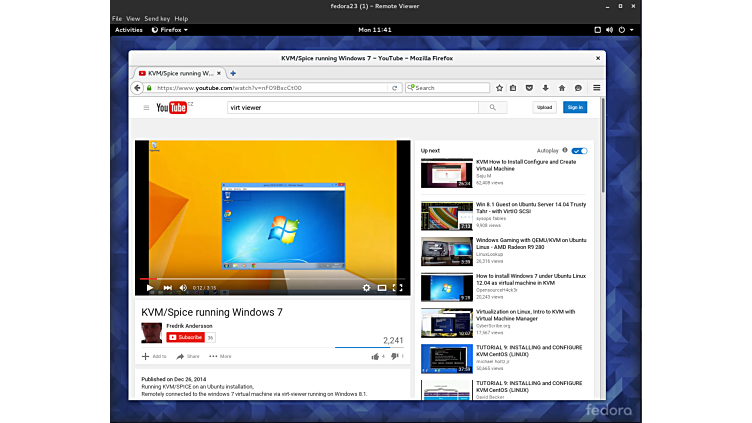Bookmark this page with star icon

498,88
